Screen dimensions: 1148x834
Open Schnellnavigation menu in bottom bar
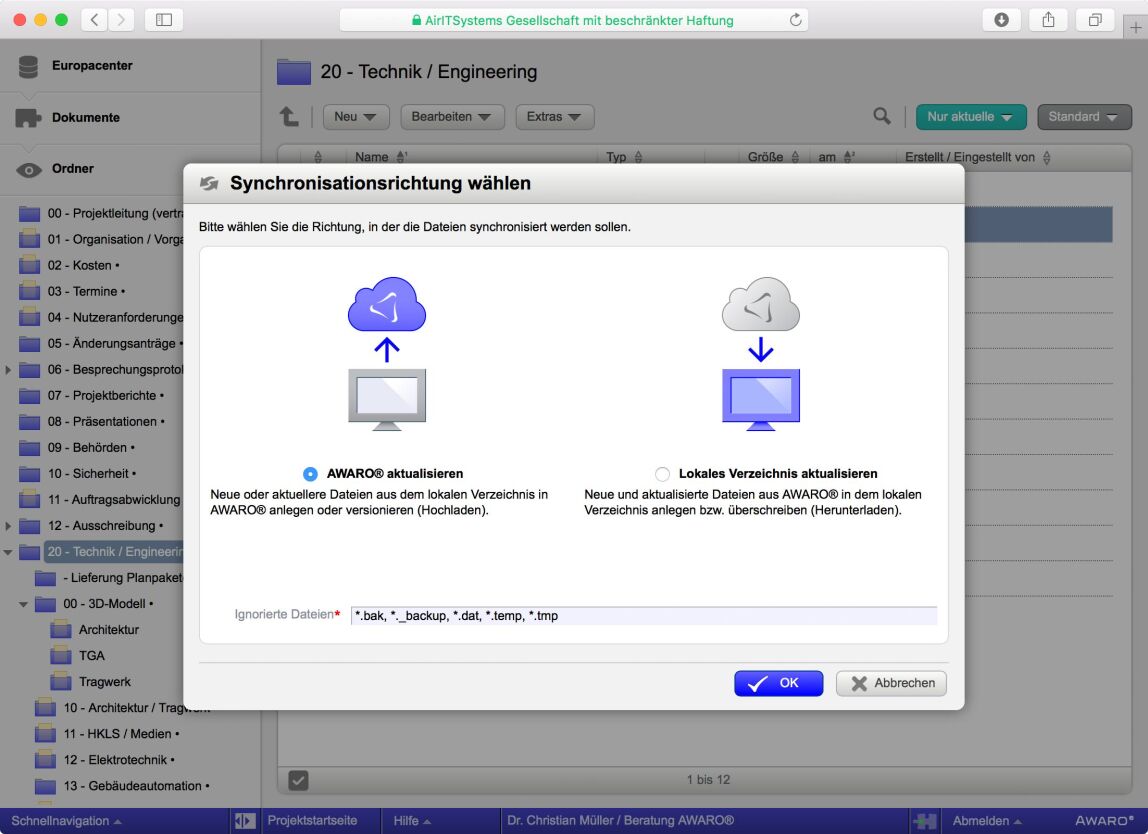coord(67,821)
